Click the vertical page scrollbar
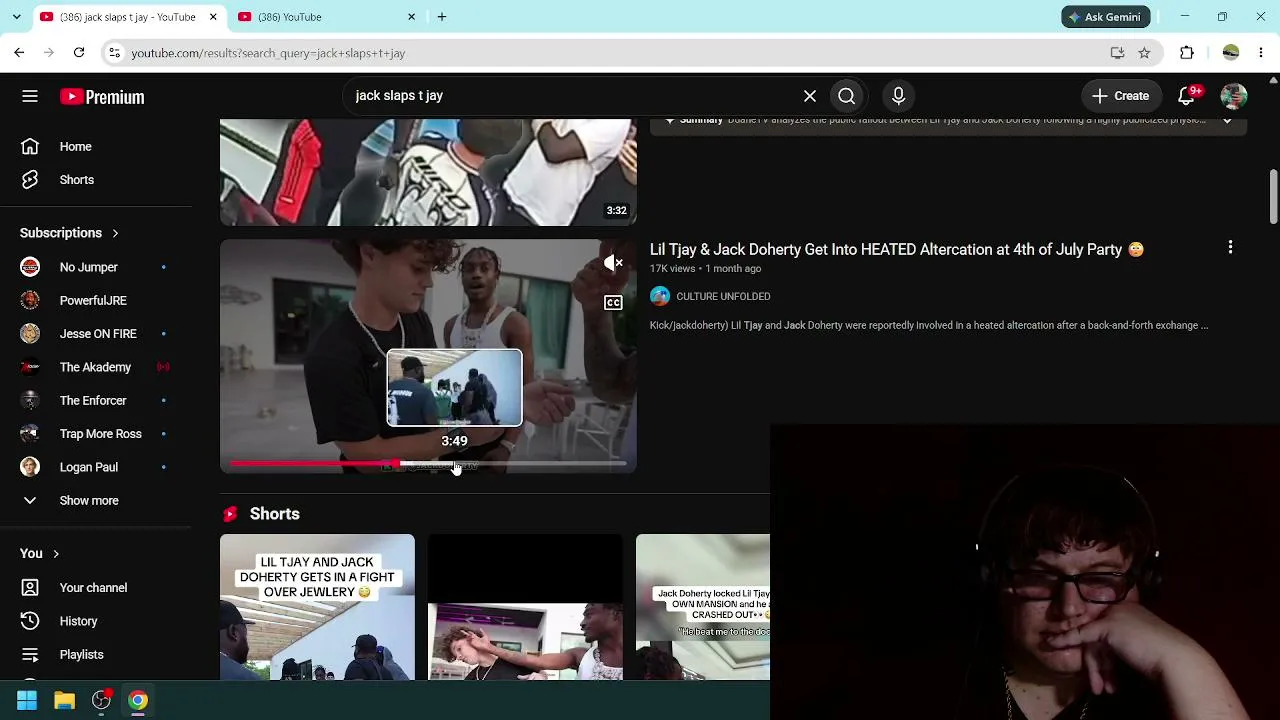The width and height of the screenshot is (1280, 720). [1273, 197]
